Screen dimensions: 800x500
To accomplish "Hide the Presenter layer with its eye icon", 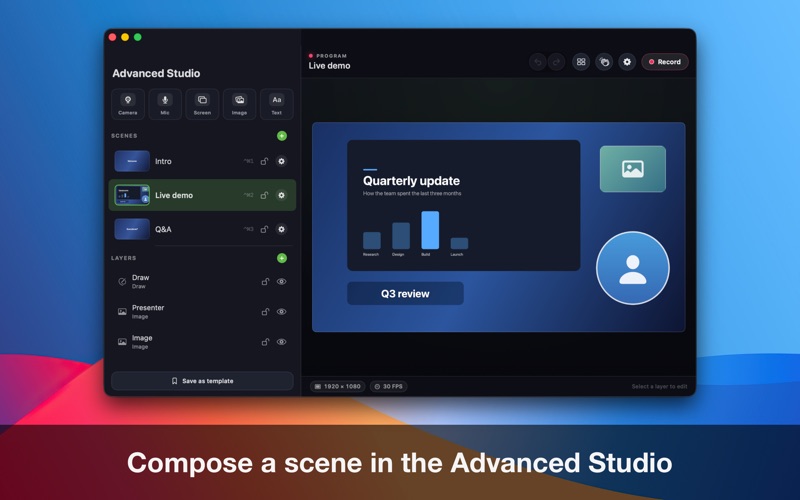I will tap(281, 312).
